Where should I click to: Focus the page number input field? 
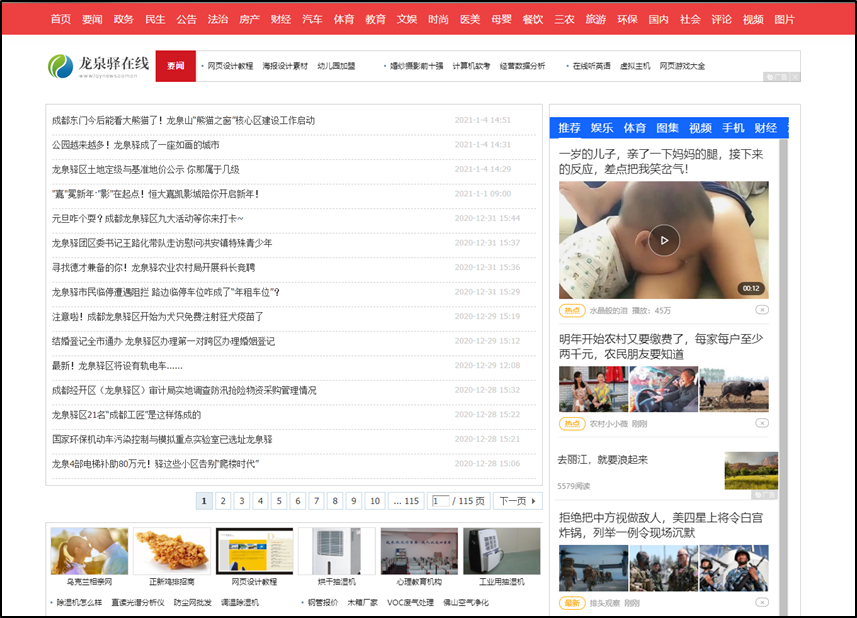[441, 501]
